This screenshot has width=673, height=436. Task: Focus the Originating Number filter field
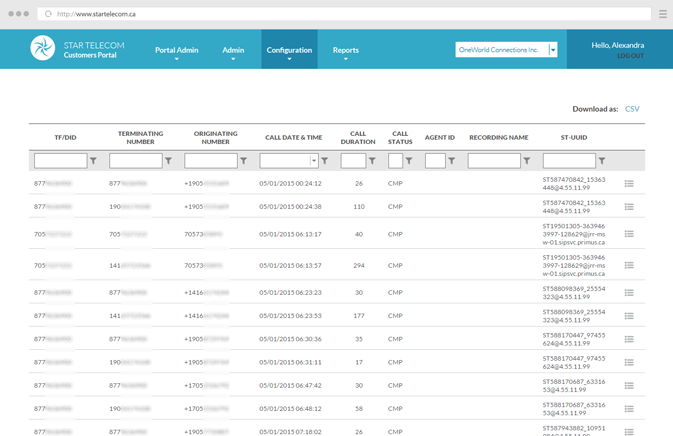(211, 161)
